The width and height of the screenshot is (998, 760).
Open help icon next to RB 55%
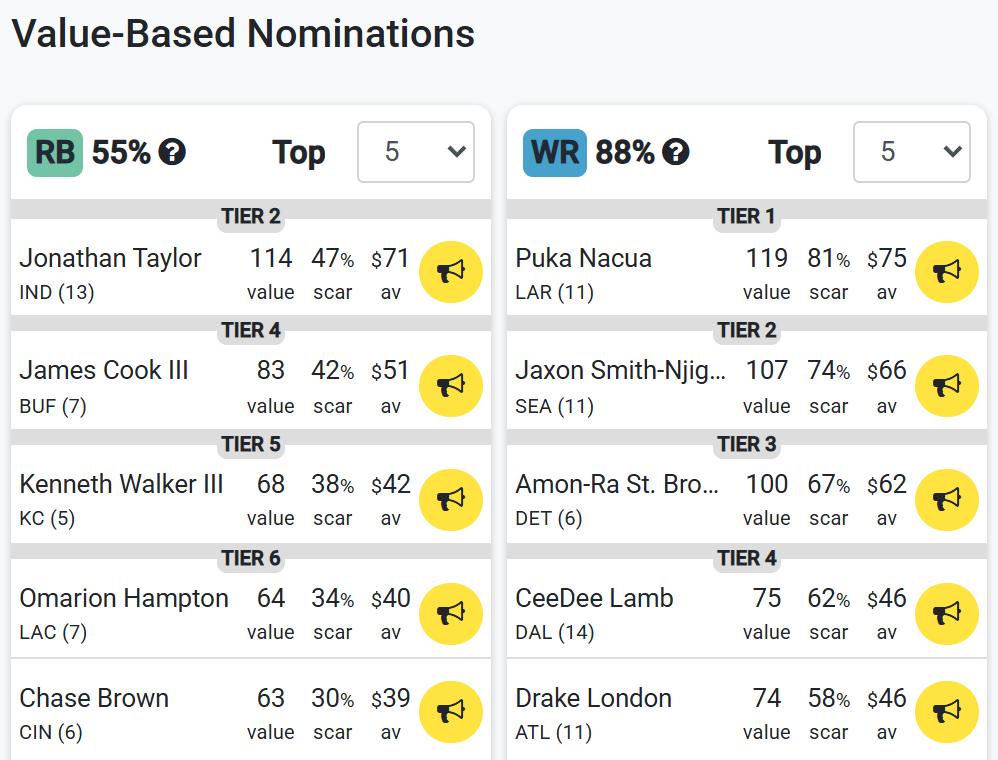(172, 152)
